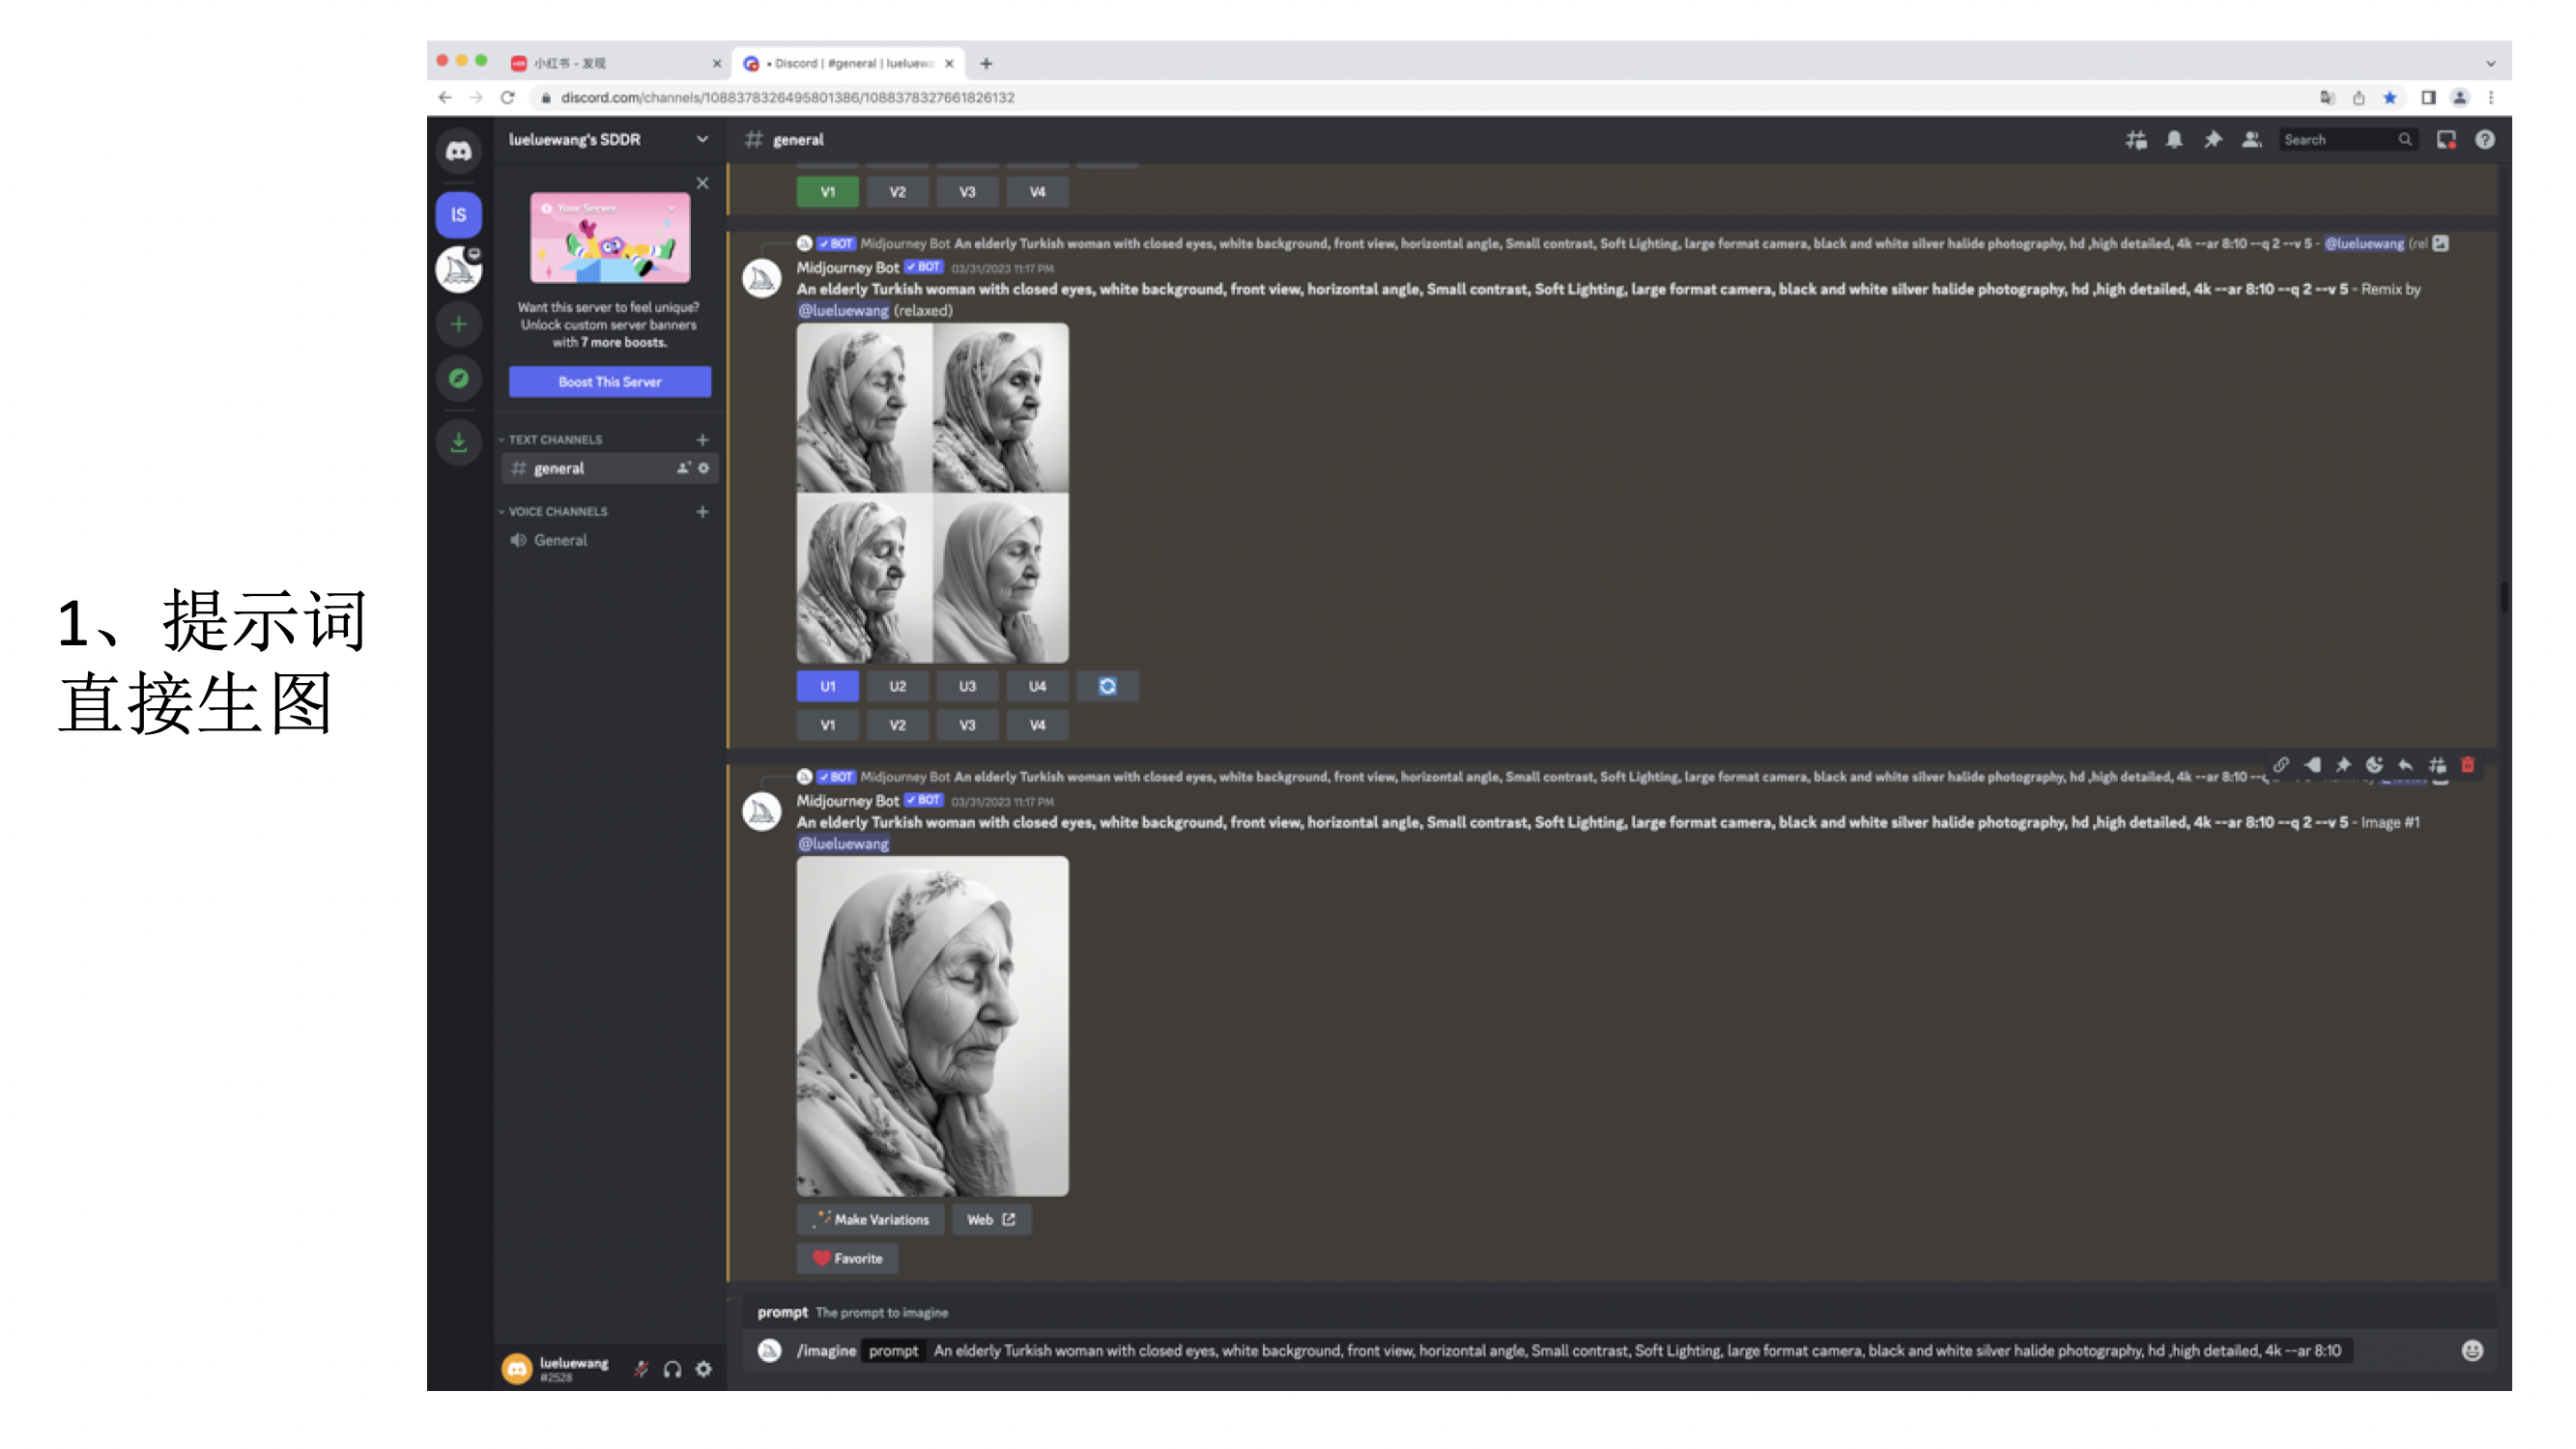Add a server with the plus icon
Image resolution: width=2576 pixels, height=1449 pixels.
(458, 324)
